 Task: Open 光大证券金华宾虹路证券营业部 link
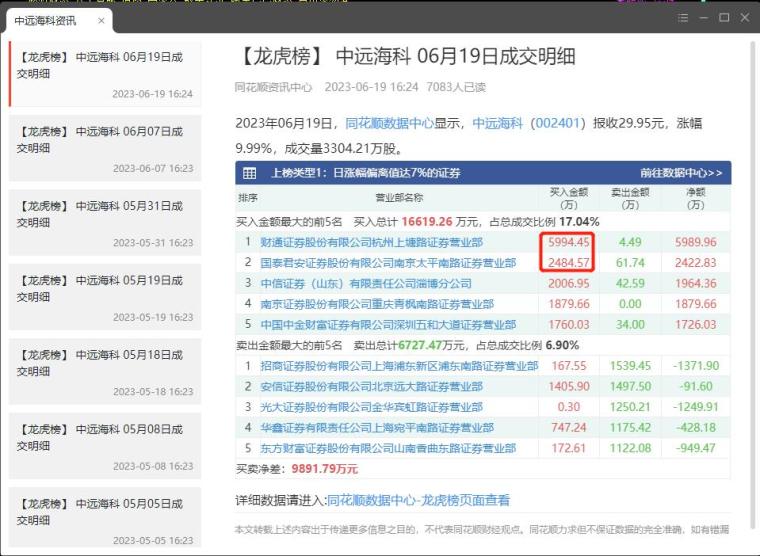click(x=372, y=407)
